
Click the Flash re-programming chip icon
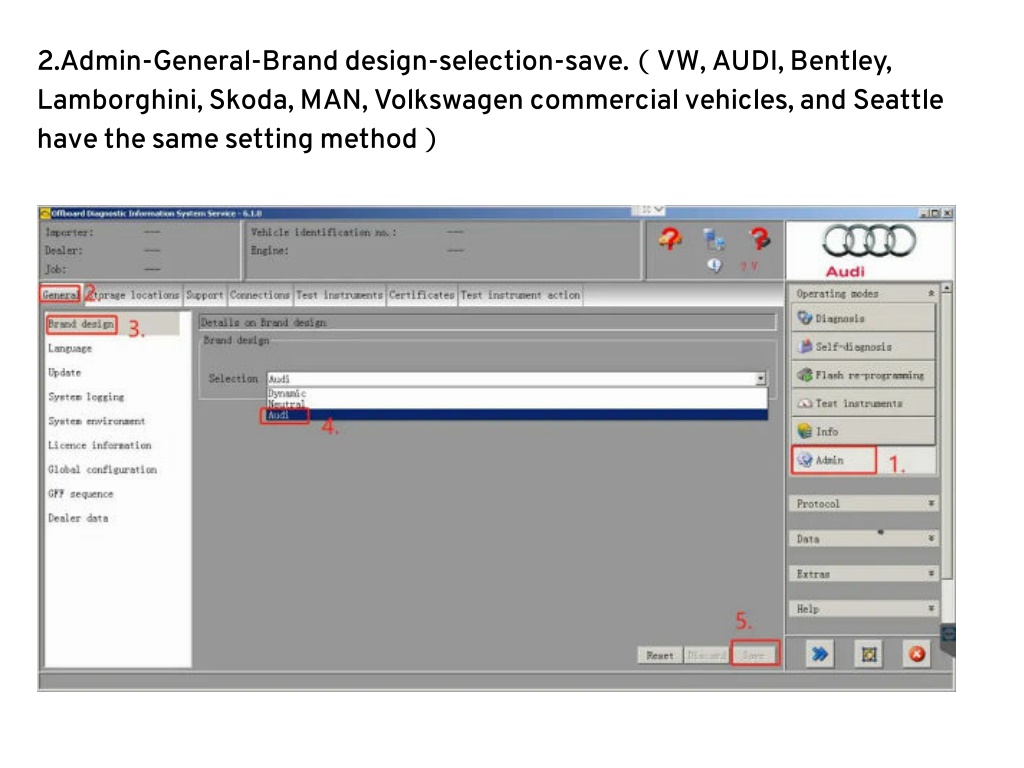coord(805,375)
